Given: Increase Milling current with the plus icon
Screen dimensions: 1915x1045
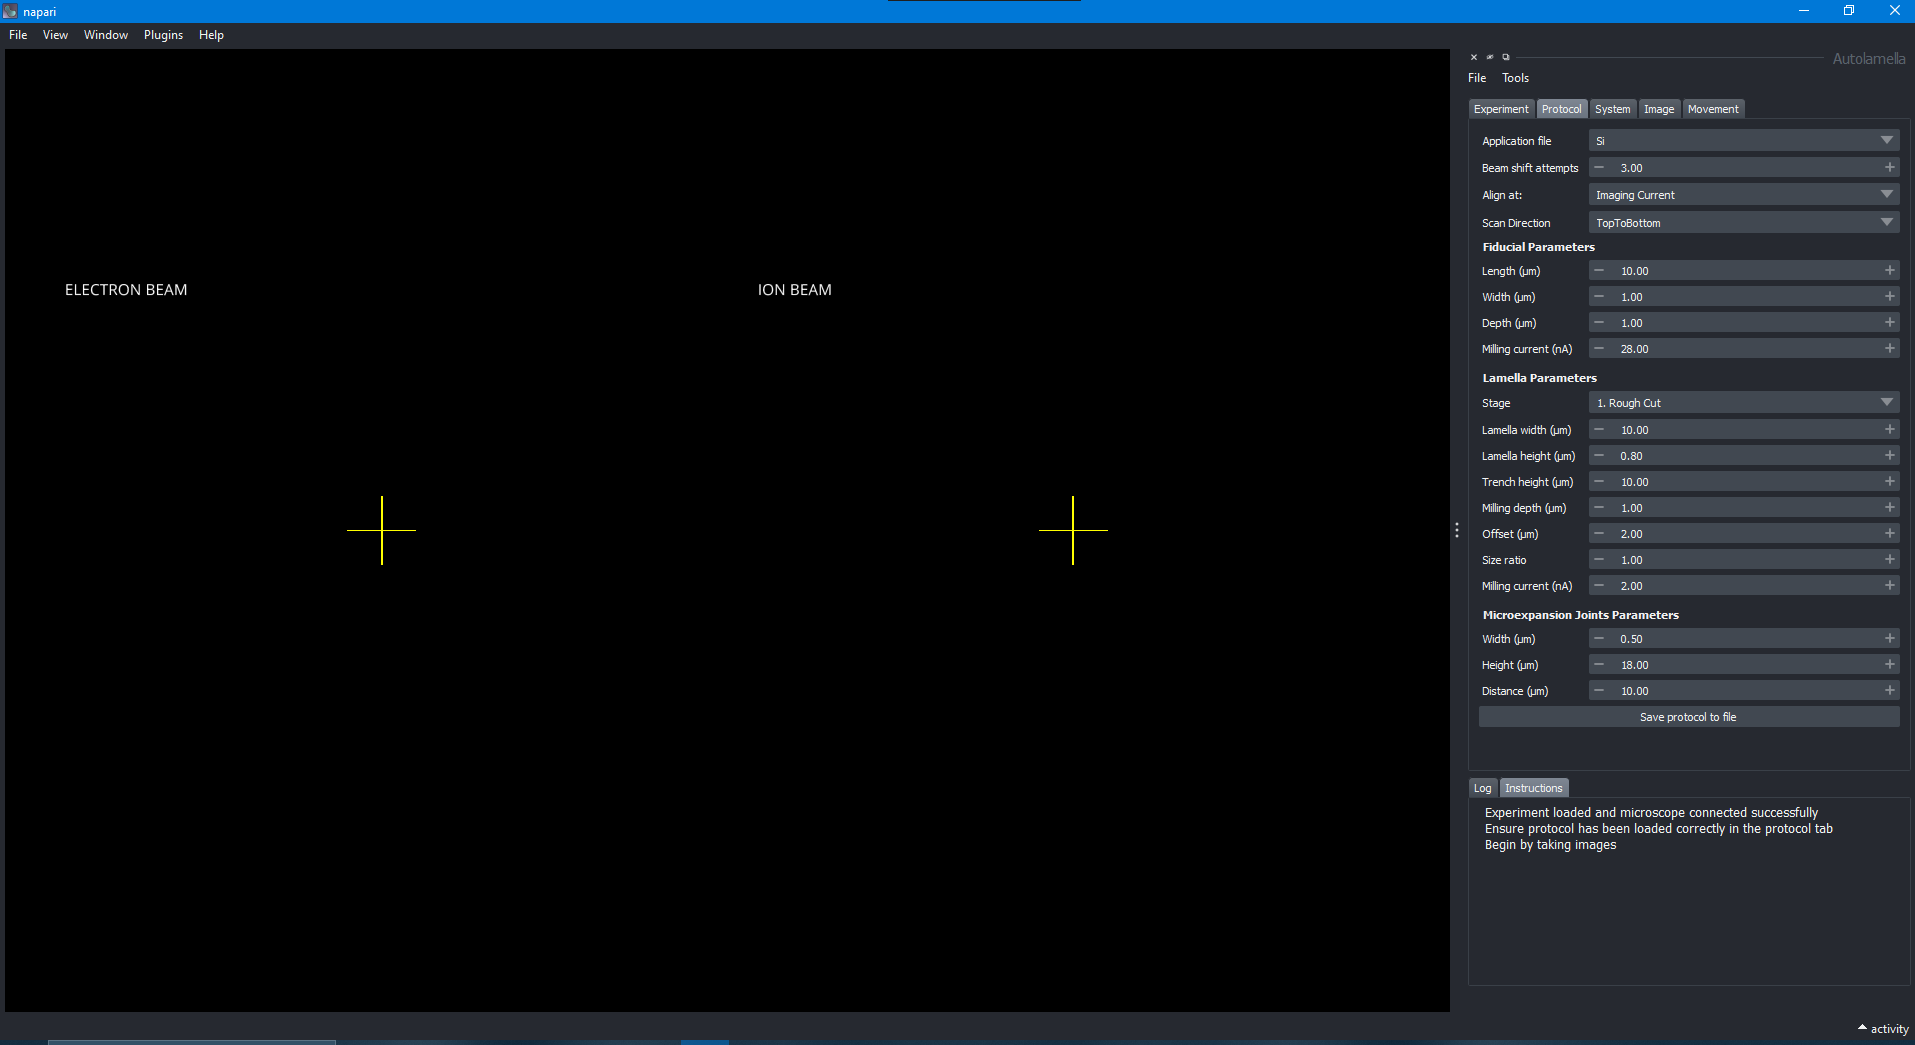Looking at the screenshot, I should (x=1888, y=348).
